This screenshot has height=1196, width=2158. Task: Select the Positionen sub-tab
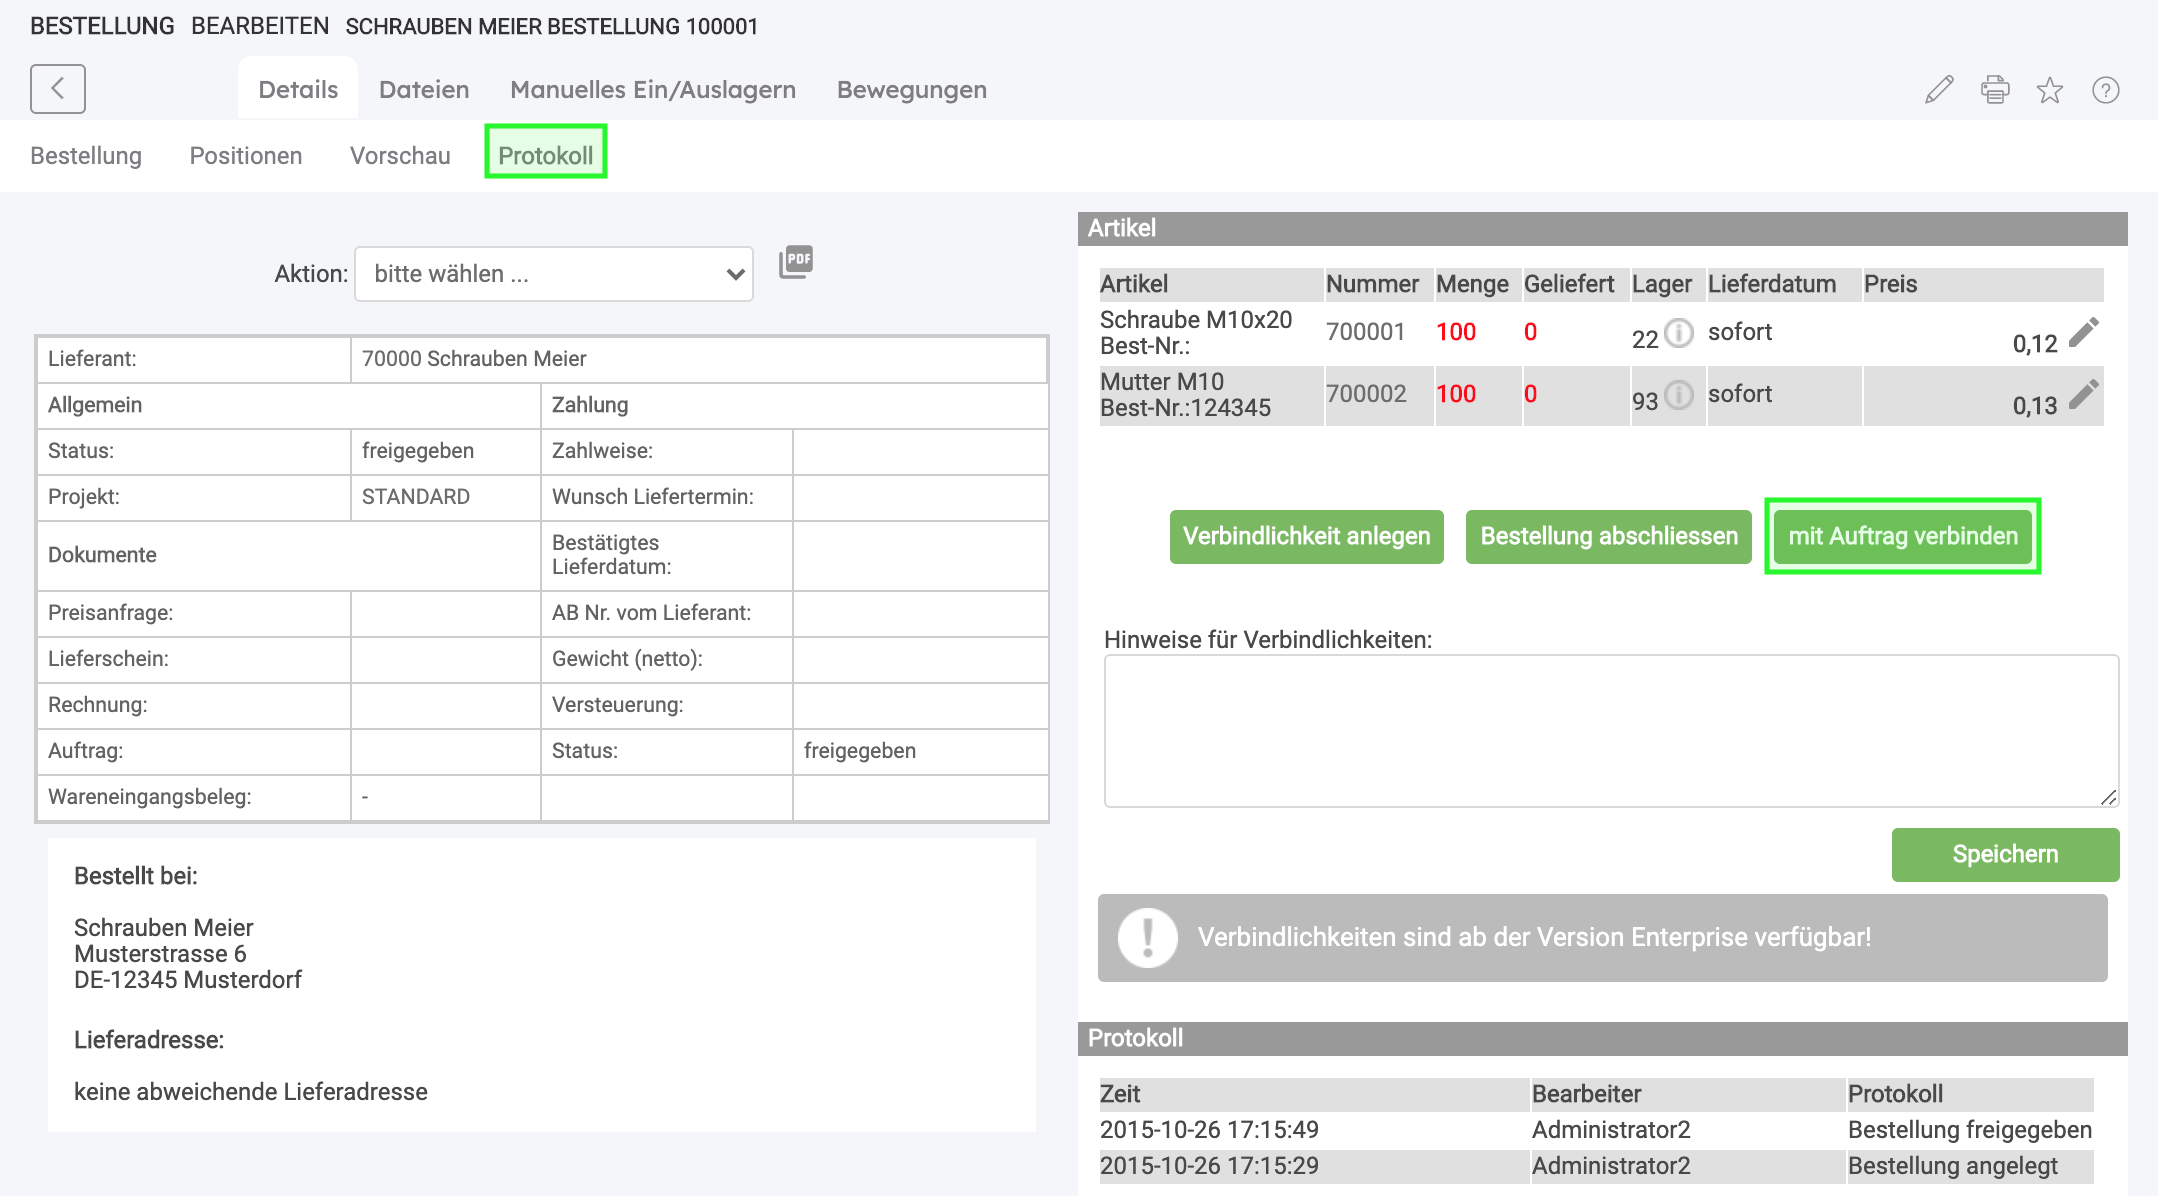click(x=246, y=156)
